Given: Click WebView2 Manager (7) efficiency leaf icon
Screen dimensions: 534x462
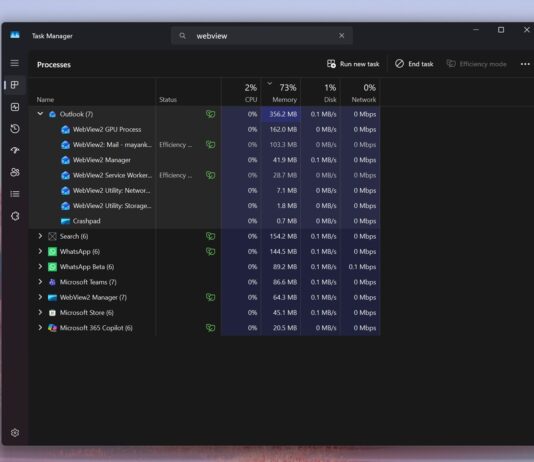Looking at the screenshot, I should [x=210, y=297].
